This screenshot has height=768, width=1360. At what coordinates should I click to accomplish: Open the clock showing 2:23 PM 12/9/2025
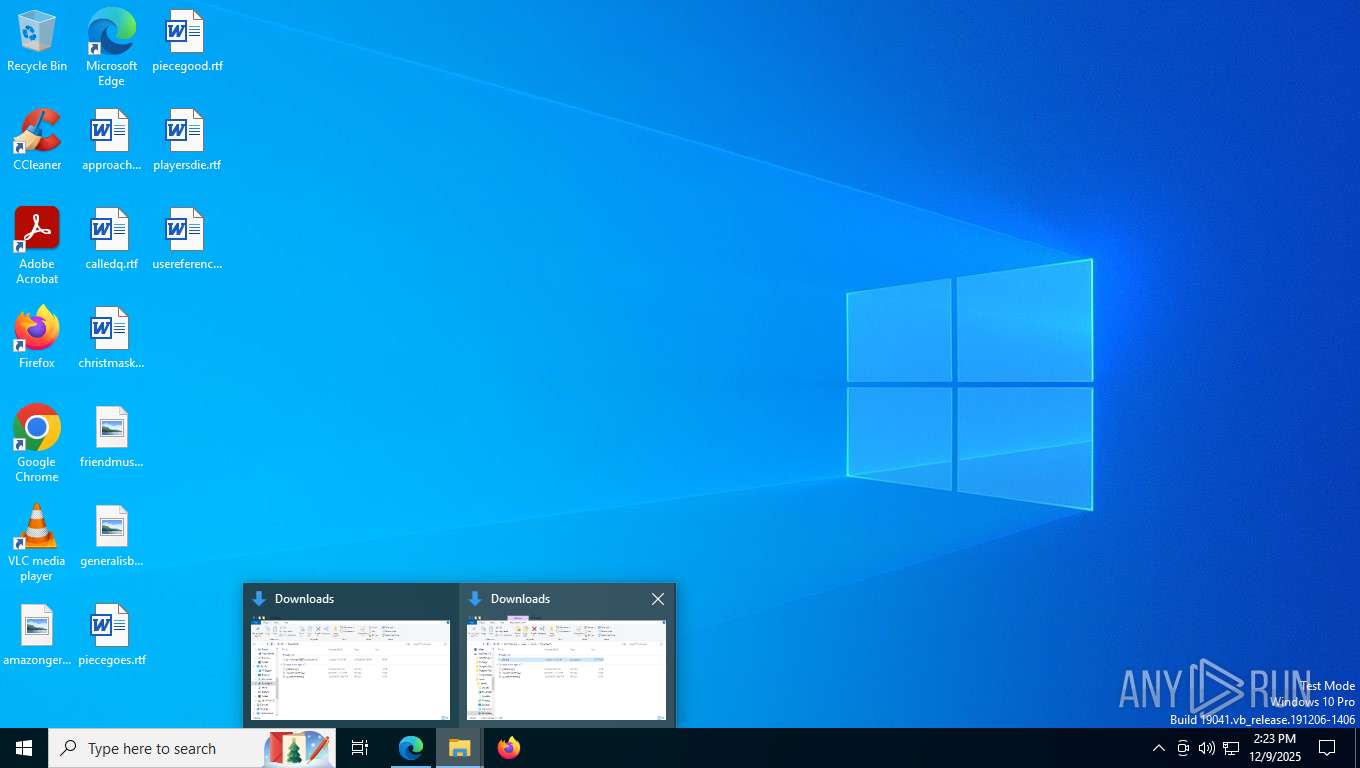pos(1274,748)
